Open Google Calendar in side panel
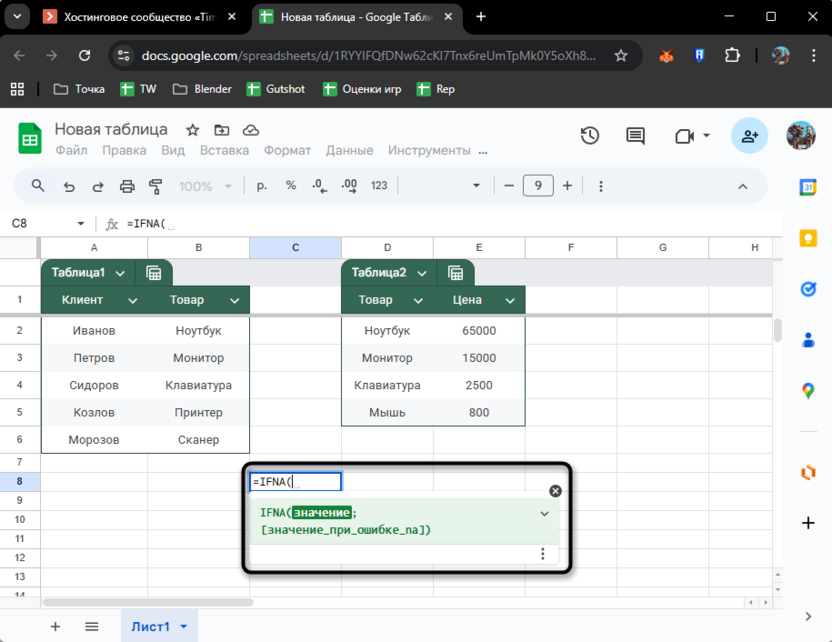The width and height of the screenshot is (832, 642). point(808,187)
